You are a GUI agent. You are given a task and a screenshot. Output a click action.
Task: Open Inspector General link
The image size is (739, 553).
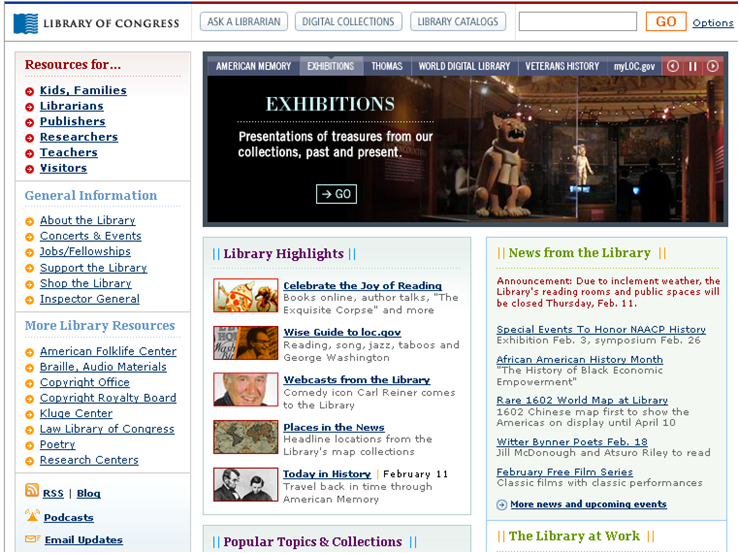(90, 299)
